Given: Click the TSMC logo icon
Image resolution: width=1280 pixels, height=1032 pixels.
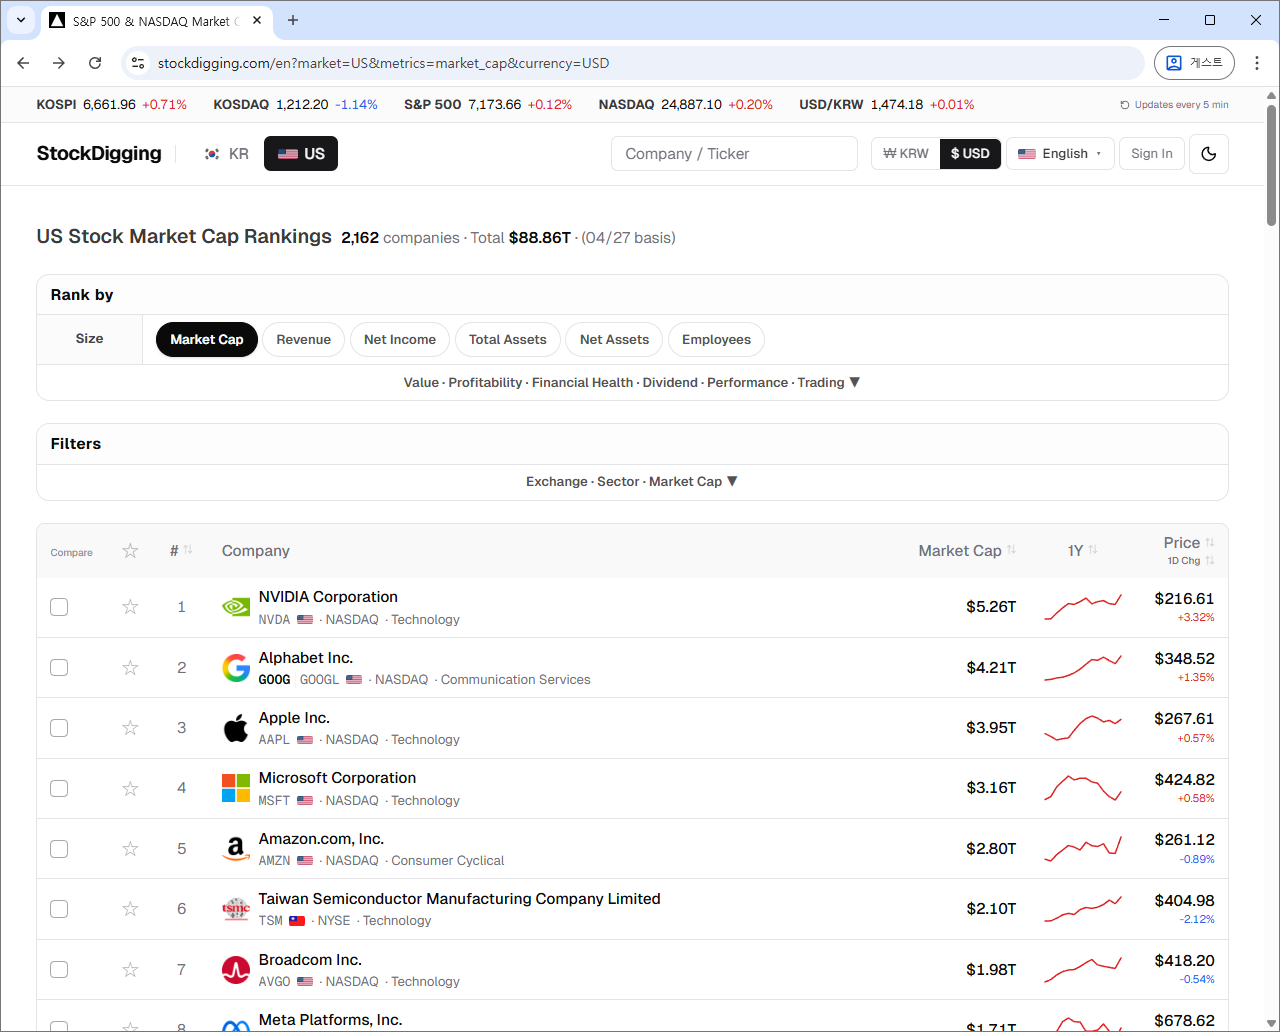Looking at the screenshot, I should coord(236,909).
